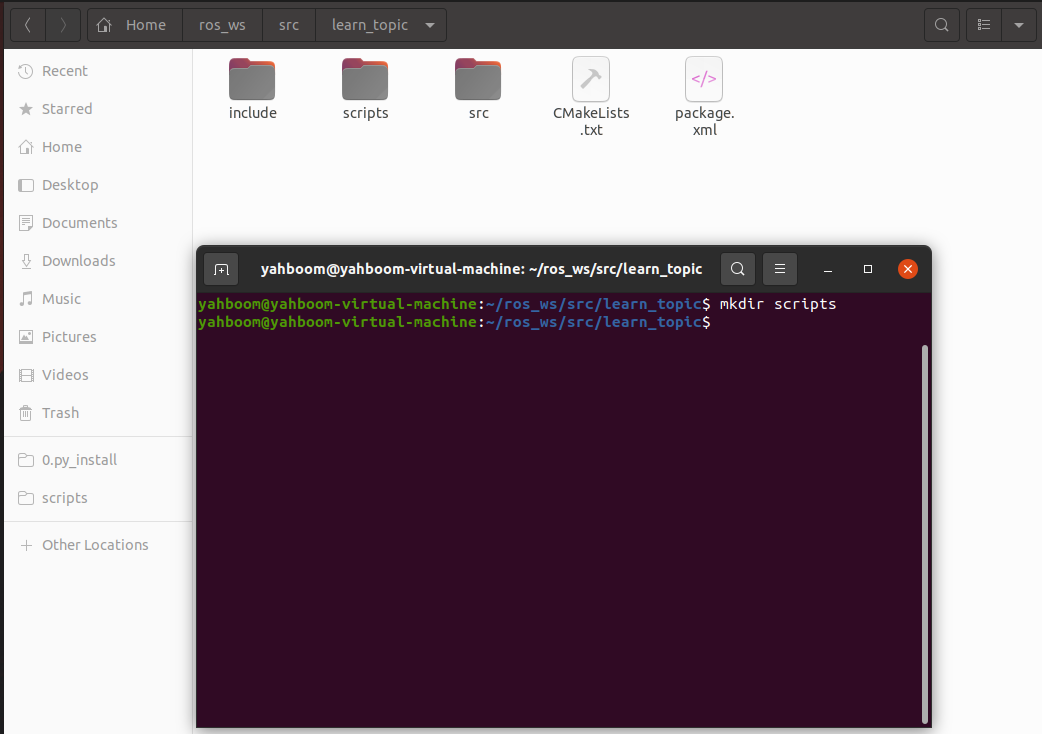Open view options dropdown arrow

[x=1019, y=25]
